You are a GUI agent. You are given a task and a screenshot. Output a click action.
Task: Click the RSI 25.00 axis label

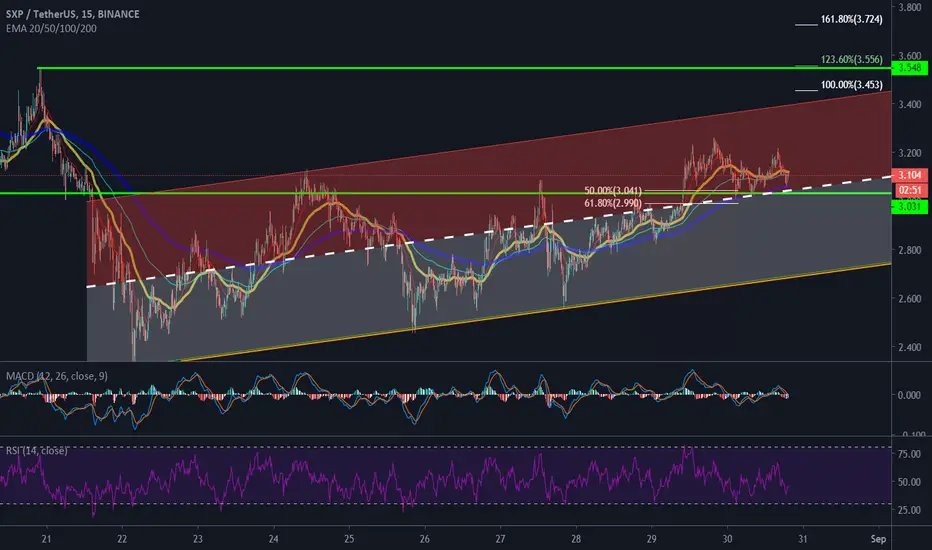pos(909,510)
